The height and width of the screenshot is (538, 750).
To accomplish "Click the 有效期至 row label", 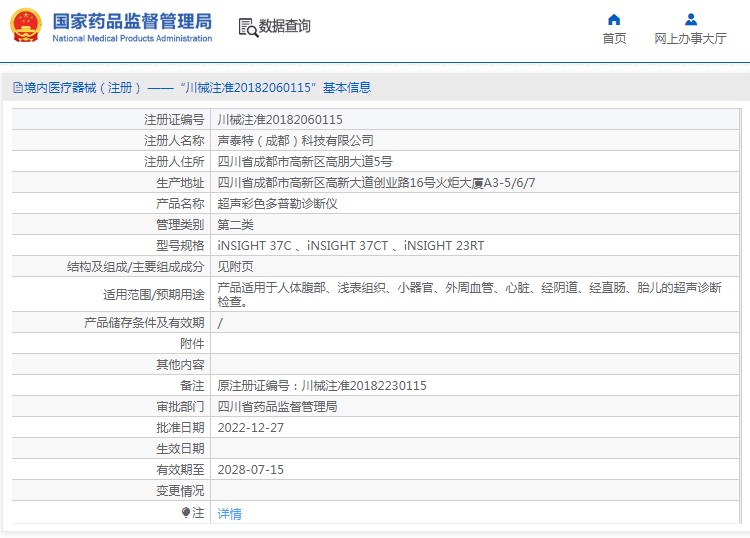I will [x=180, y=470].
